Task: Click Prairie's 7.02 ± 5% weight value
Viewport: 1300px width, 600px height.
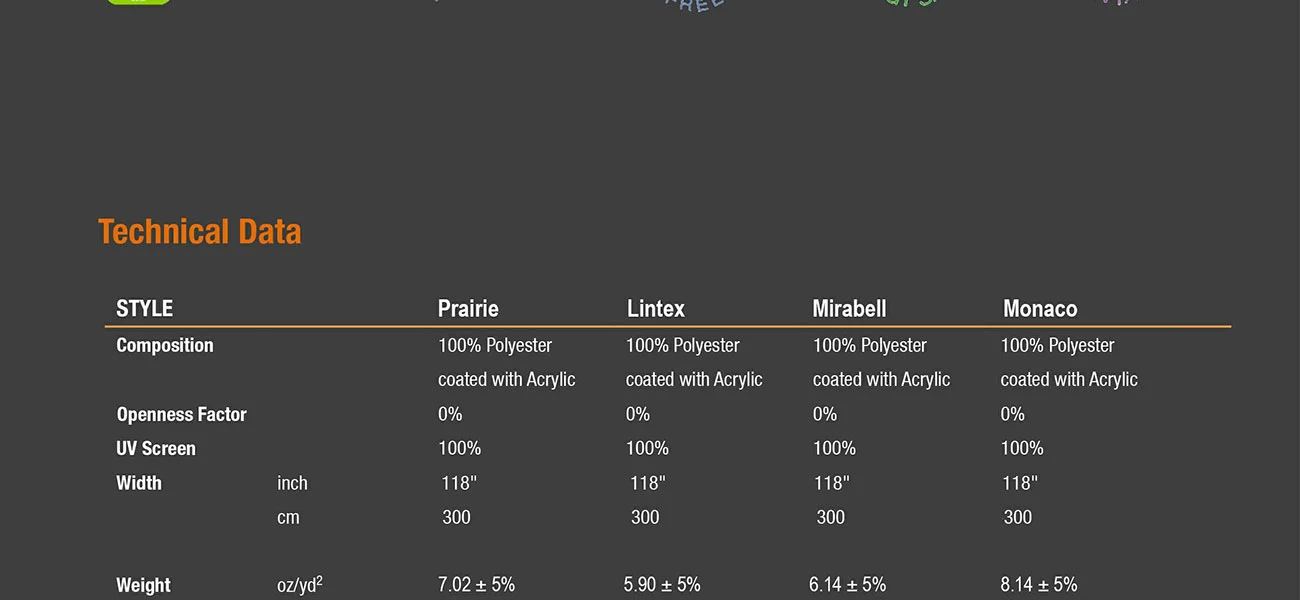Action: pos(476,585)
